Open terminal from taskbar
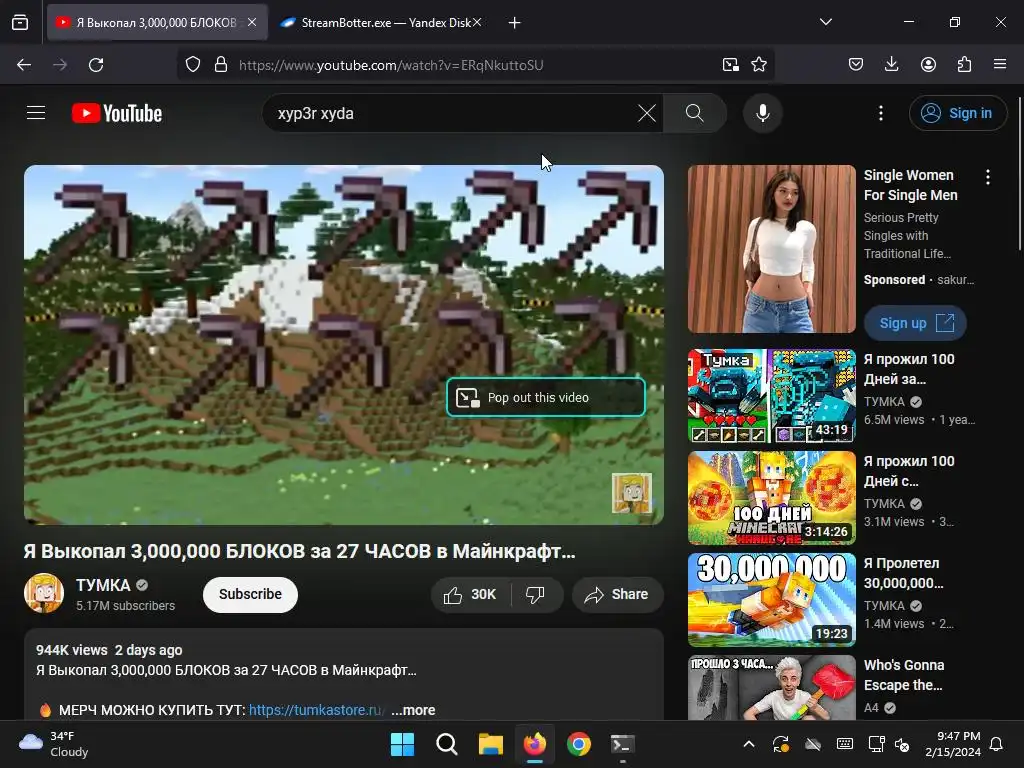 click(622, 744)
